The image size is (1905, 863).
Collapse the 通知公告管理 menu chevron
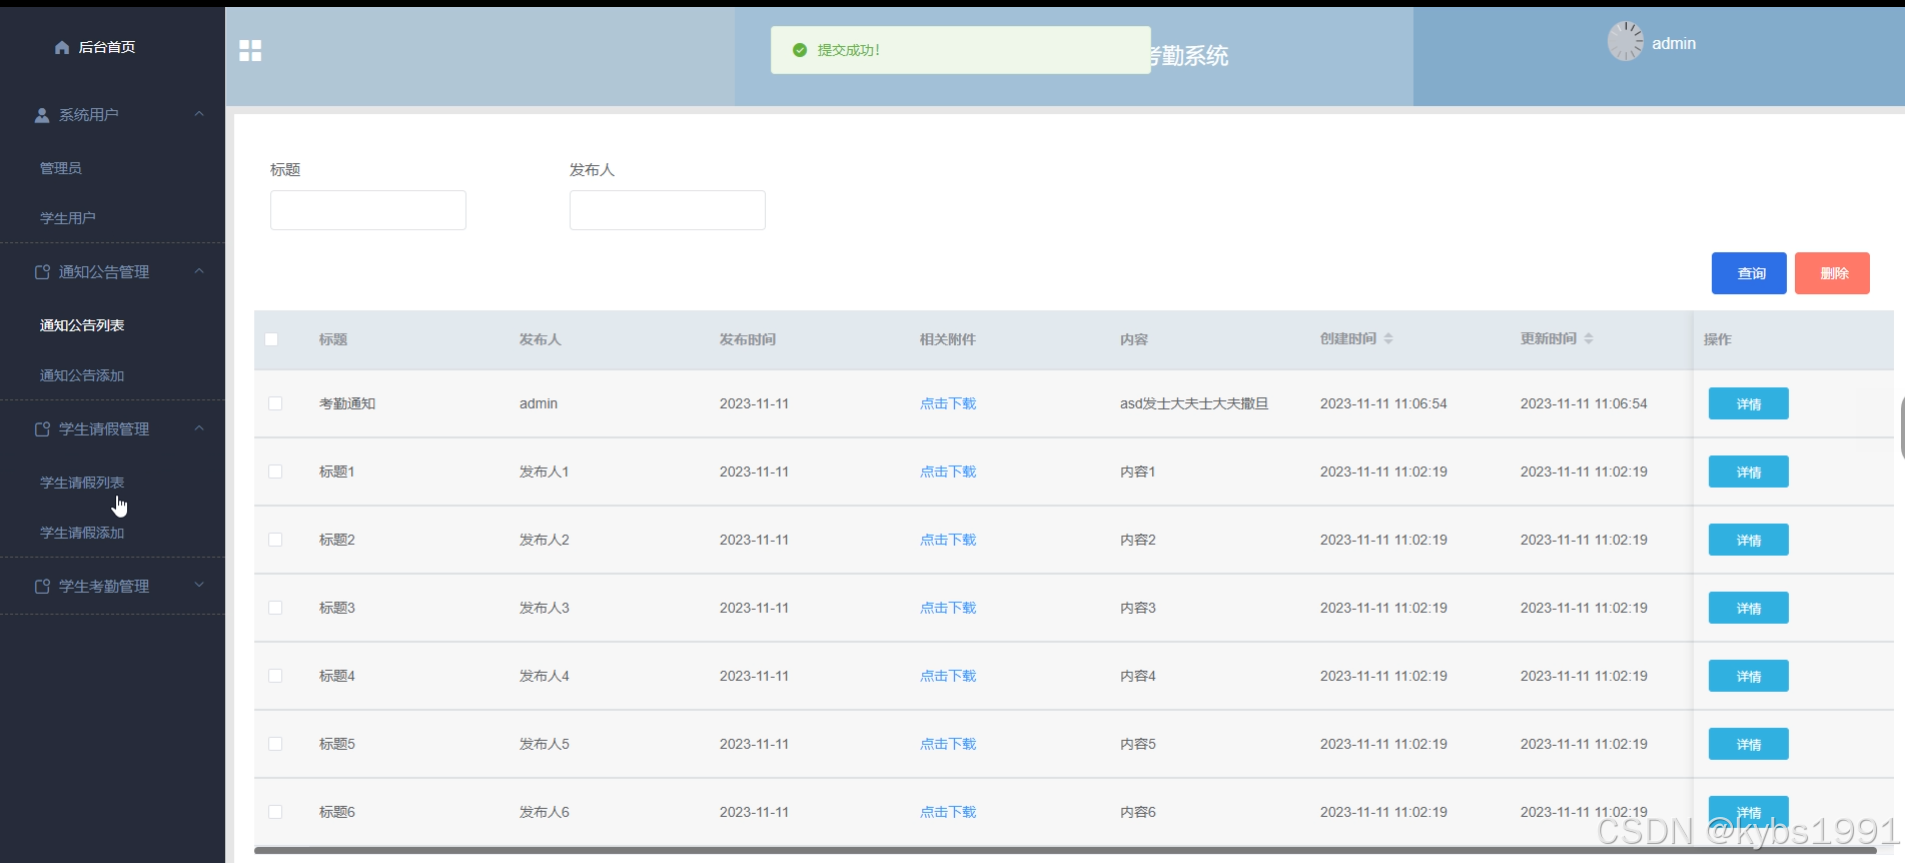[x=199, y=271]
